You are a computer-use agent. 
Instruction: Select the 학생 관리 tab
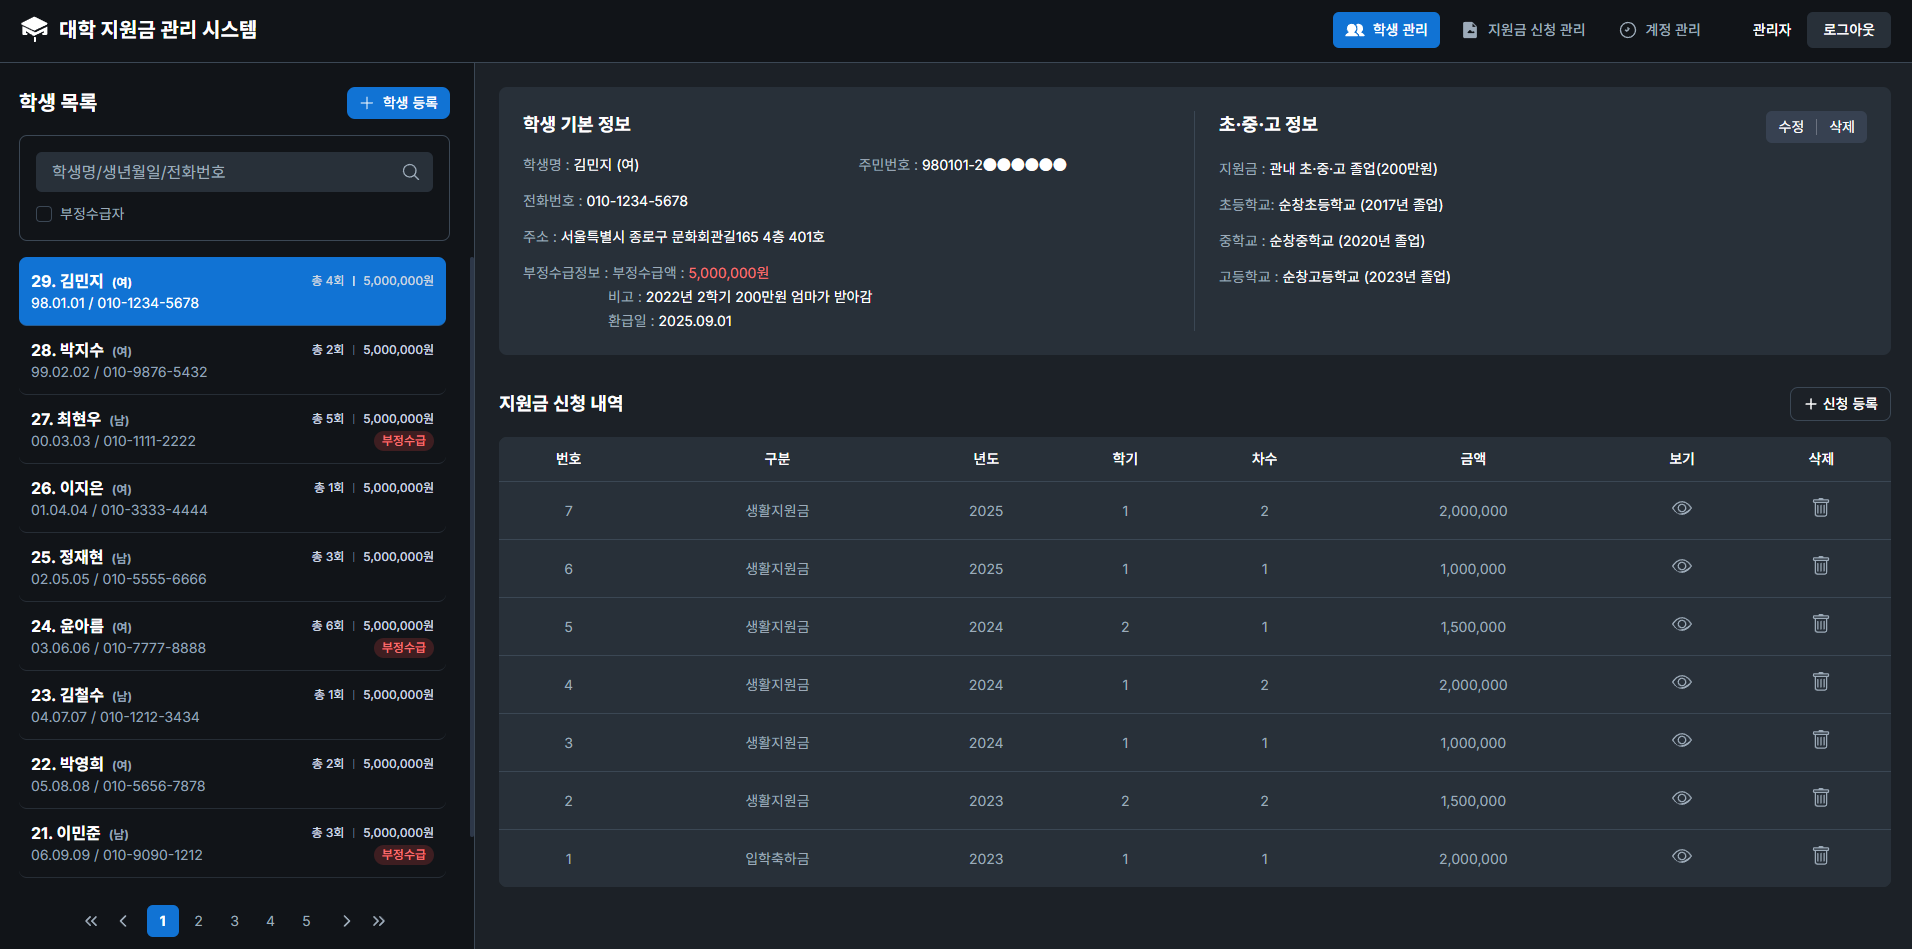click(x=1386, y=29)
